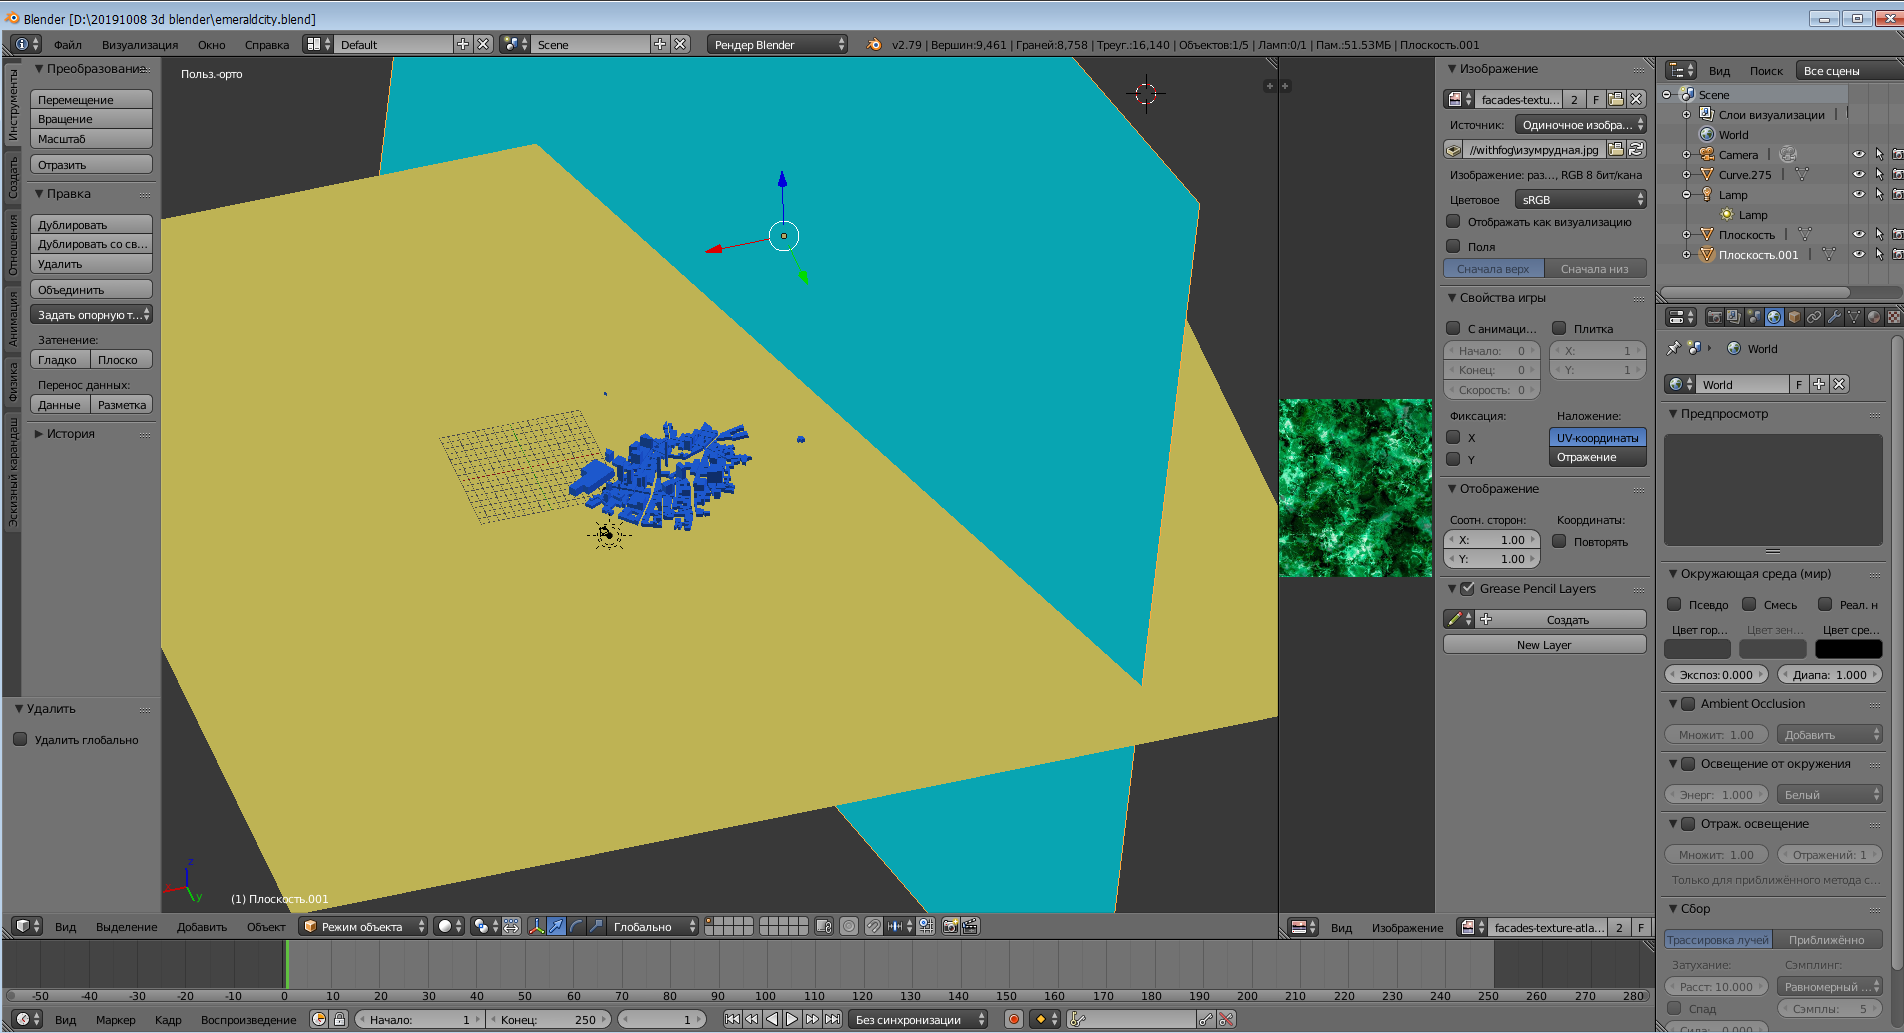Click the 'Дублировать' button
Image resolution: width=1904 pixels, height=1033 pixels.
tap(91, 225)
